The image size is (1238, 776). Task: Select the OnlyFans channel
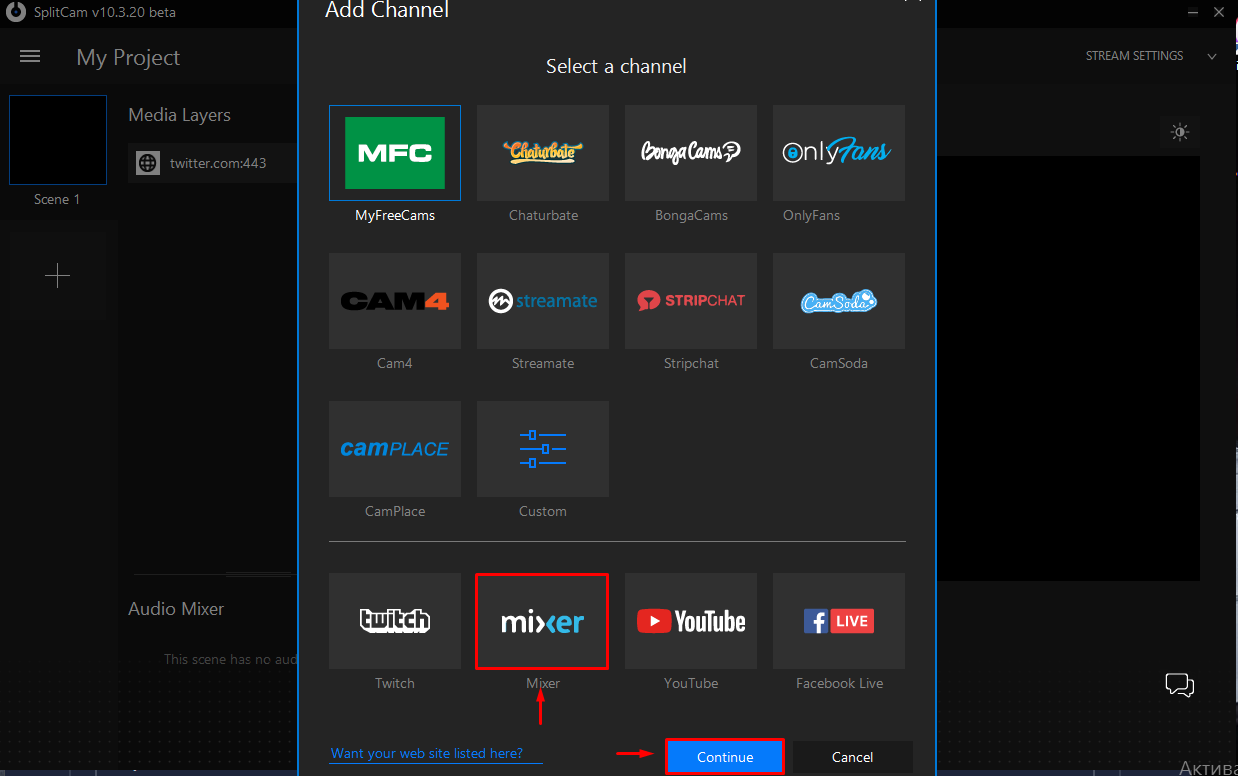pos(838,152)
